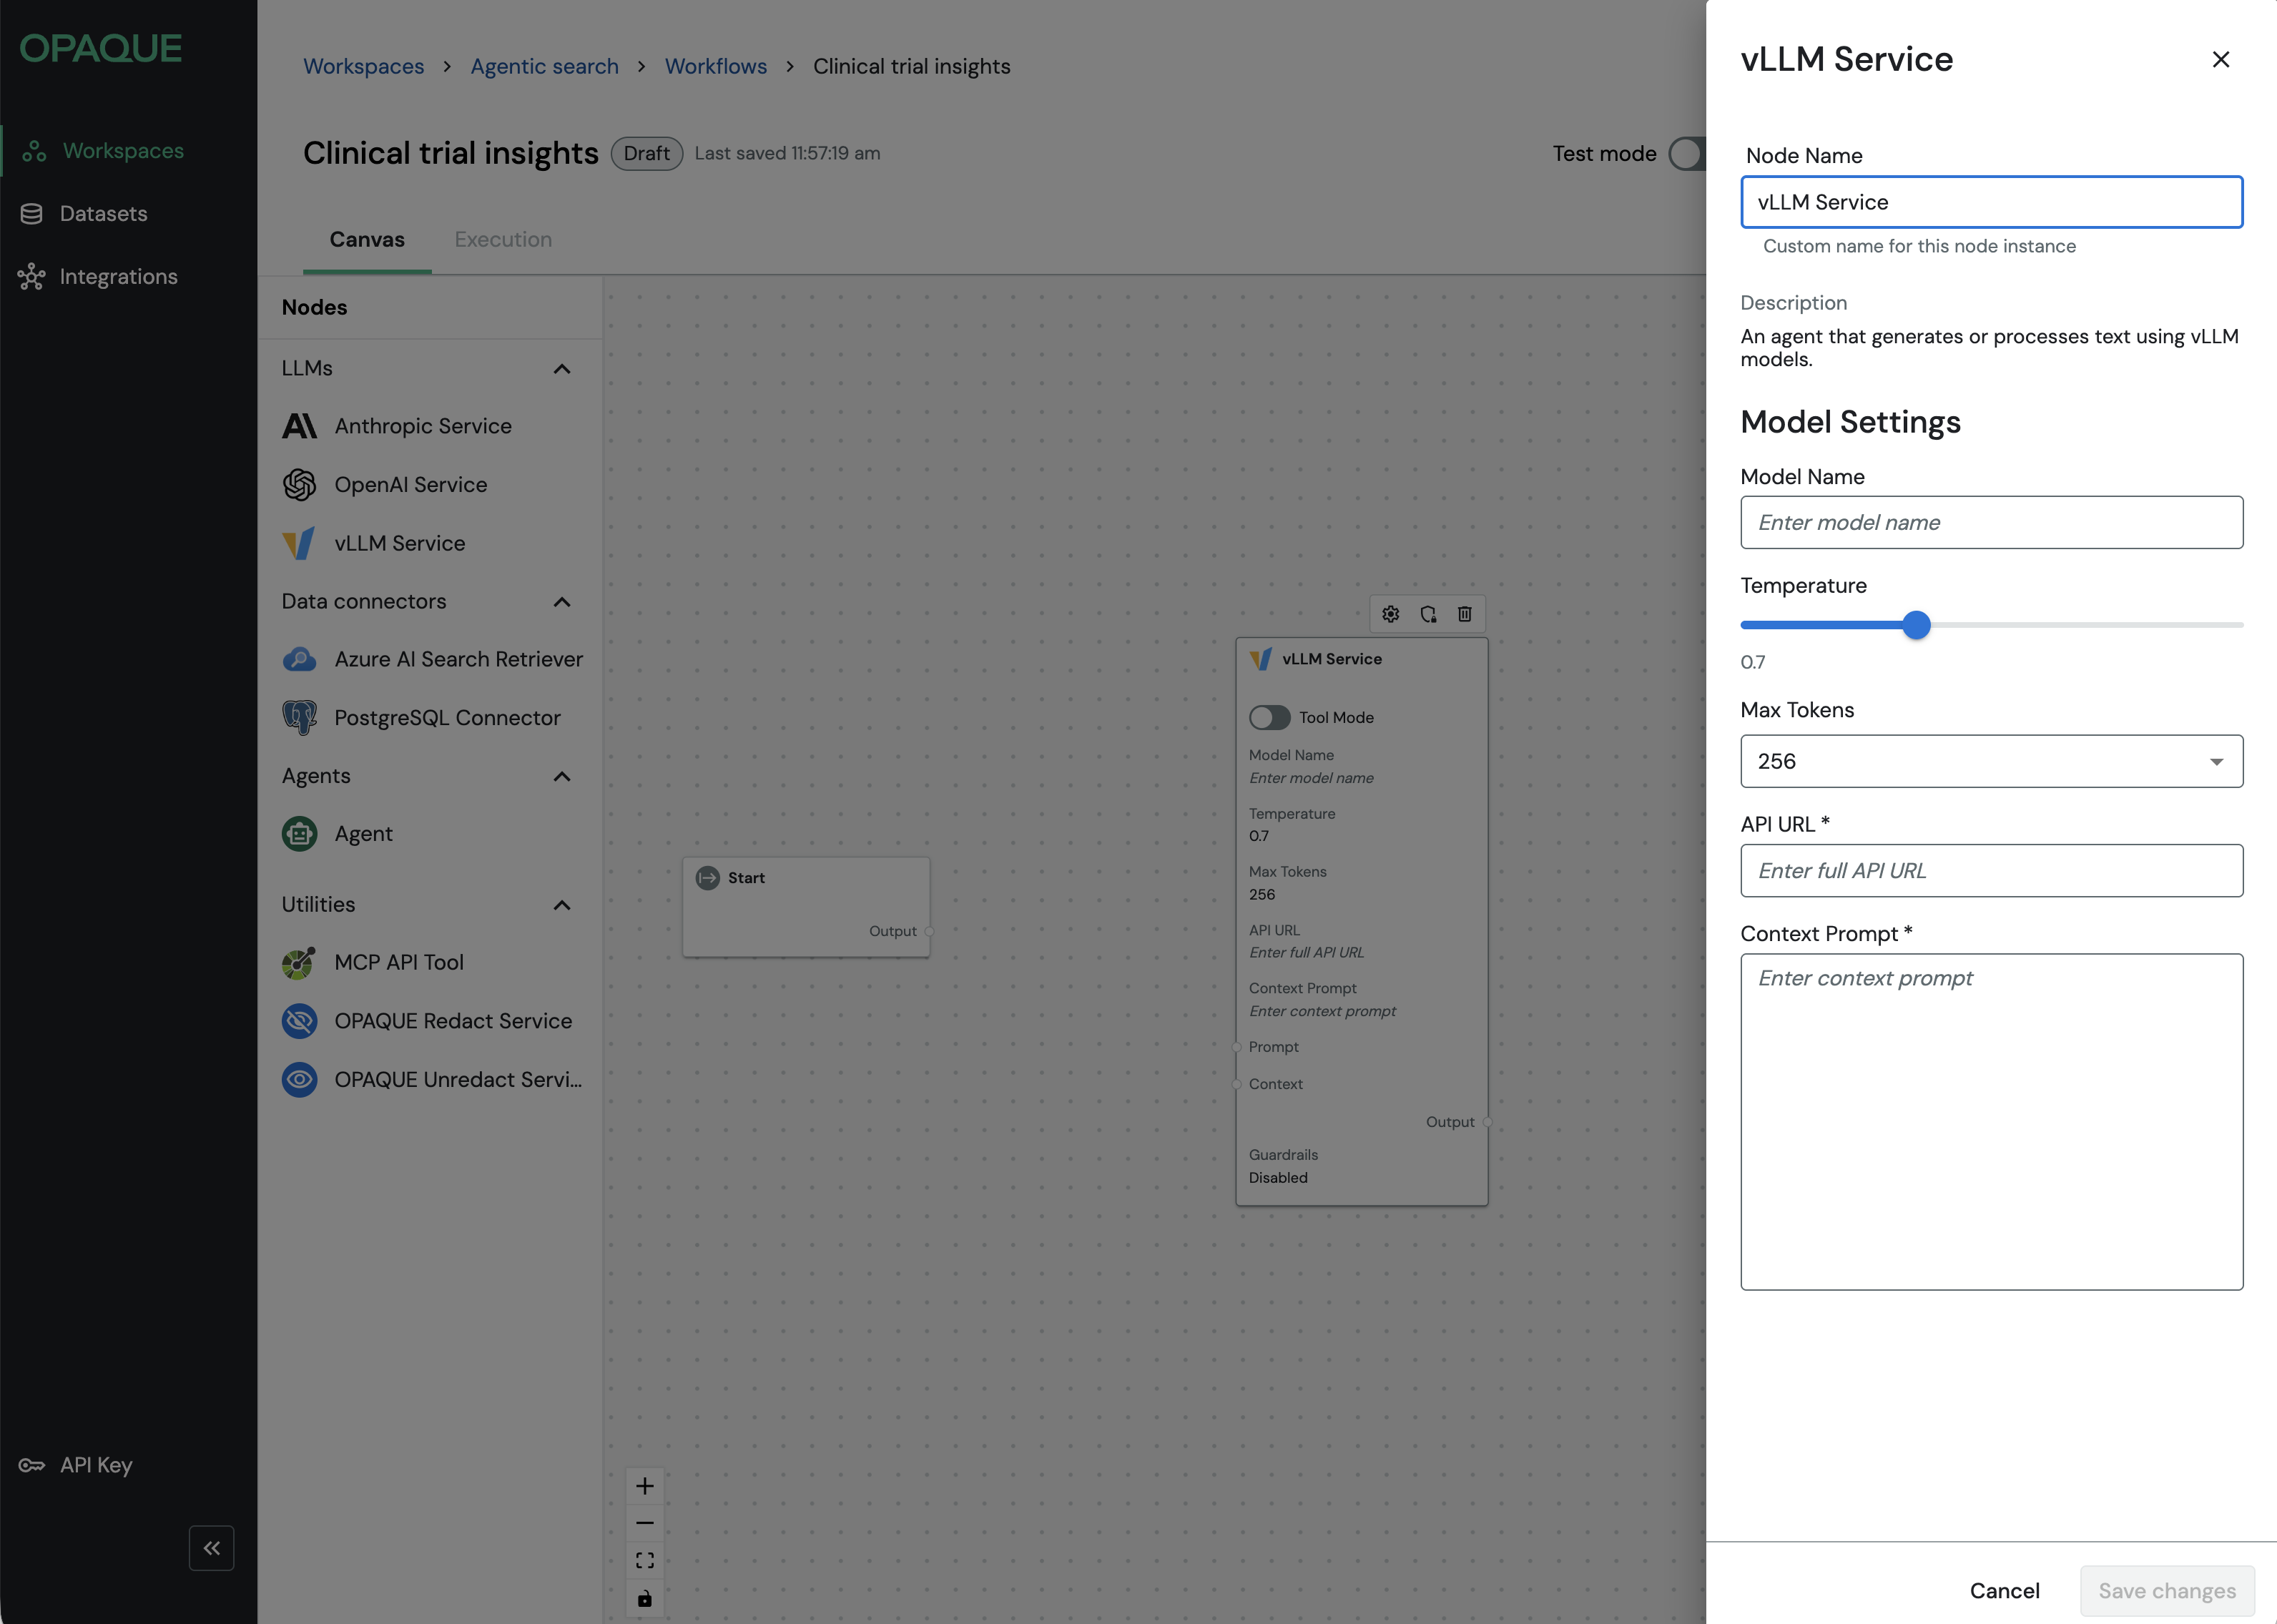
Task: Click the MCP API Tool icon
Action: pos(299,963)
